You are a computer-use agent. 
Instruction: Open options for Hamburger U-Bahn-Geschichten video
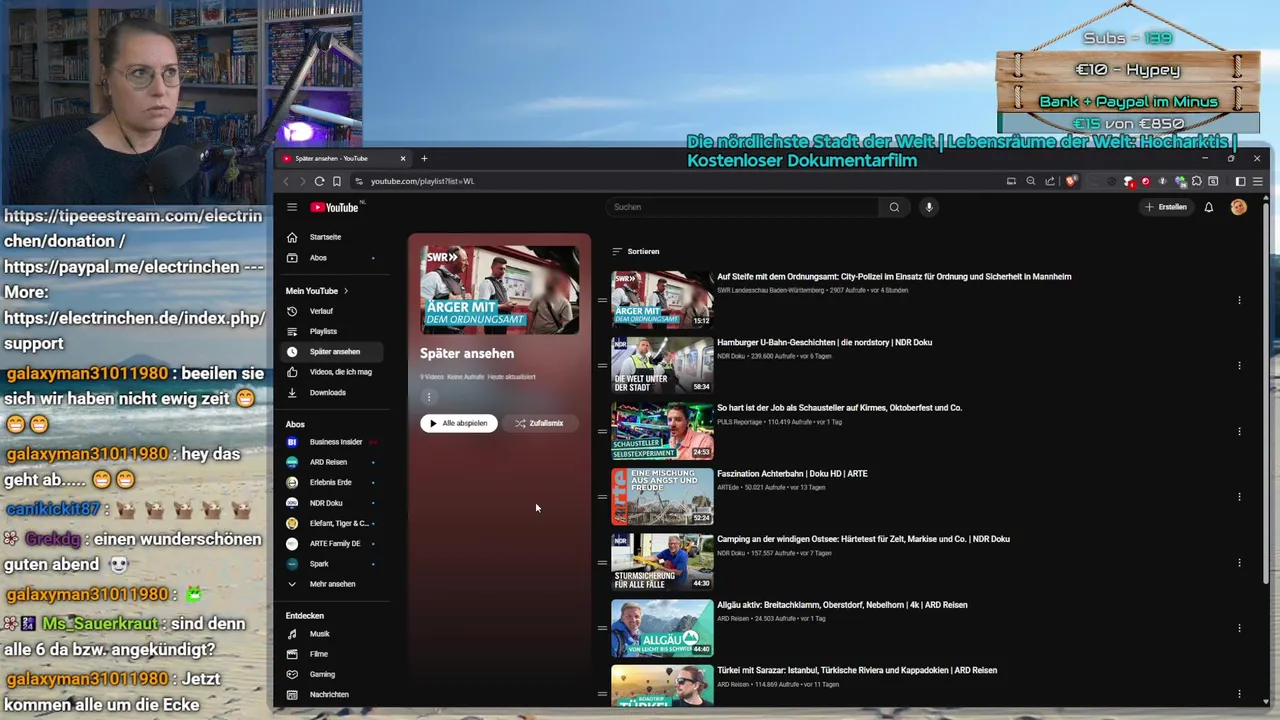(1239, 366)
